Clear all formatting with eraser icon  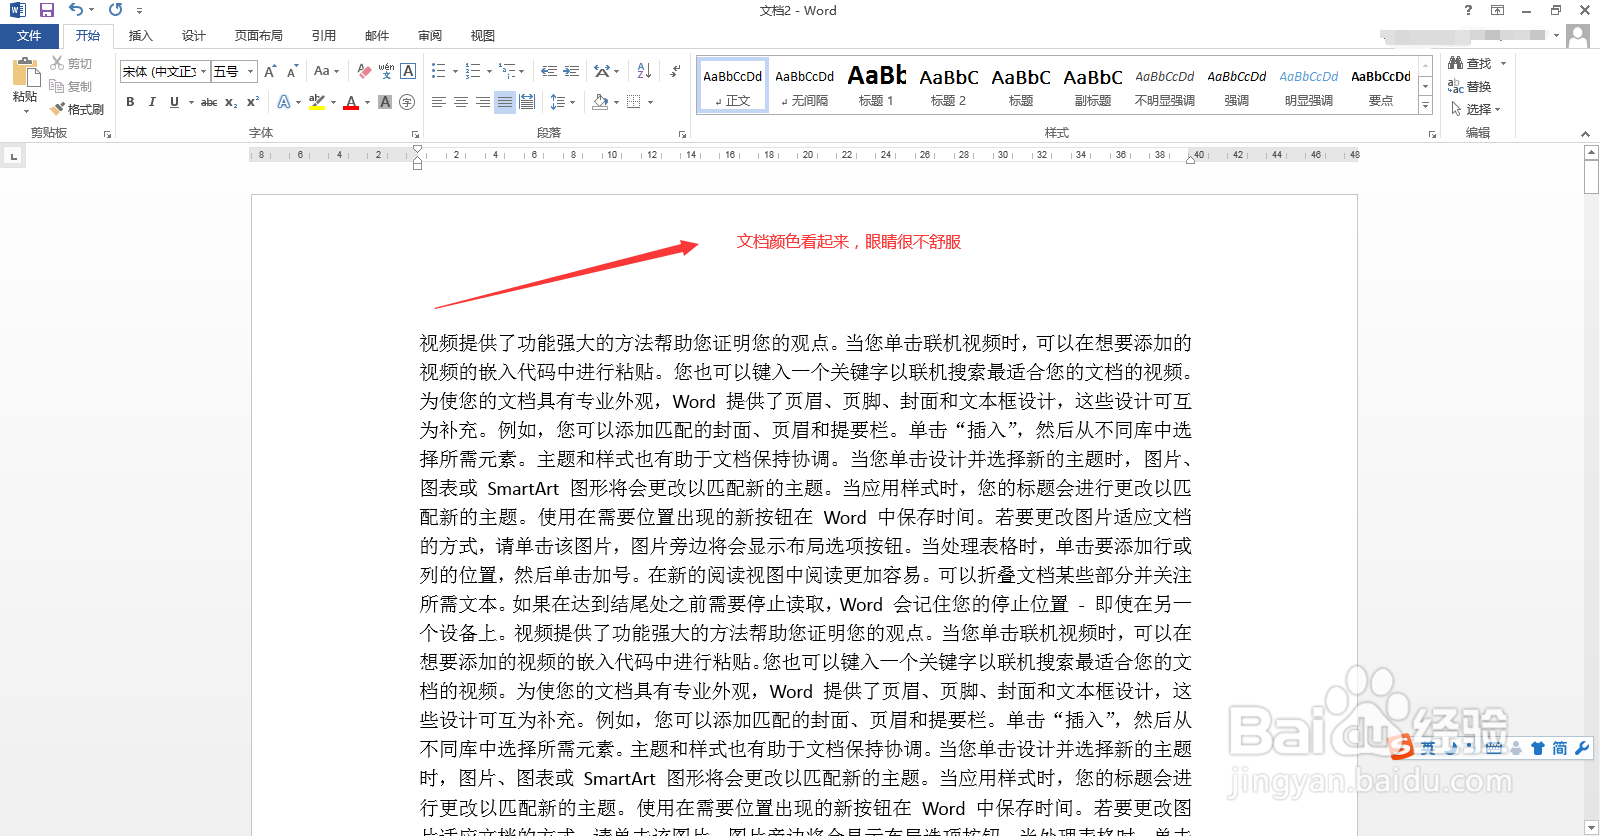tap(364, 71)
